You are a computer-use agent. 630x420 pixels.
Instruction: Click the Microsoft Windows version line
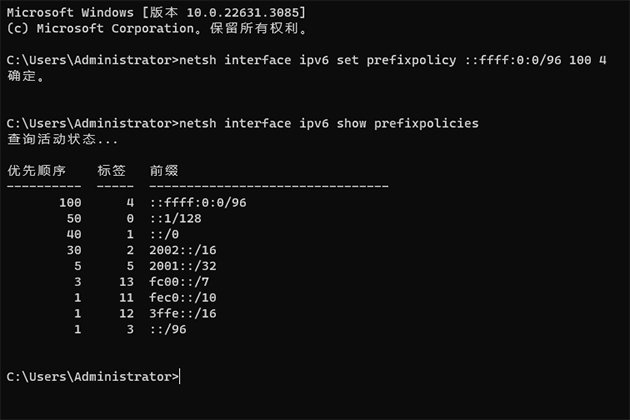click(156, 12)
